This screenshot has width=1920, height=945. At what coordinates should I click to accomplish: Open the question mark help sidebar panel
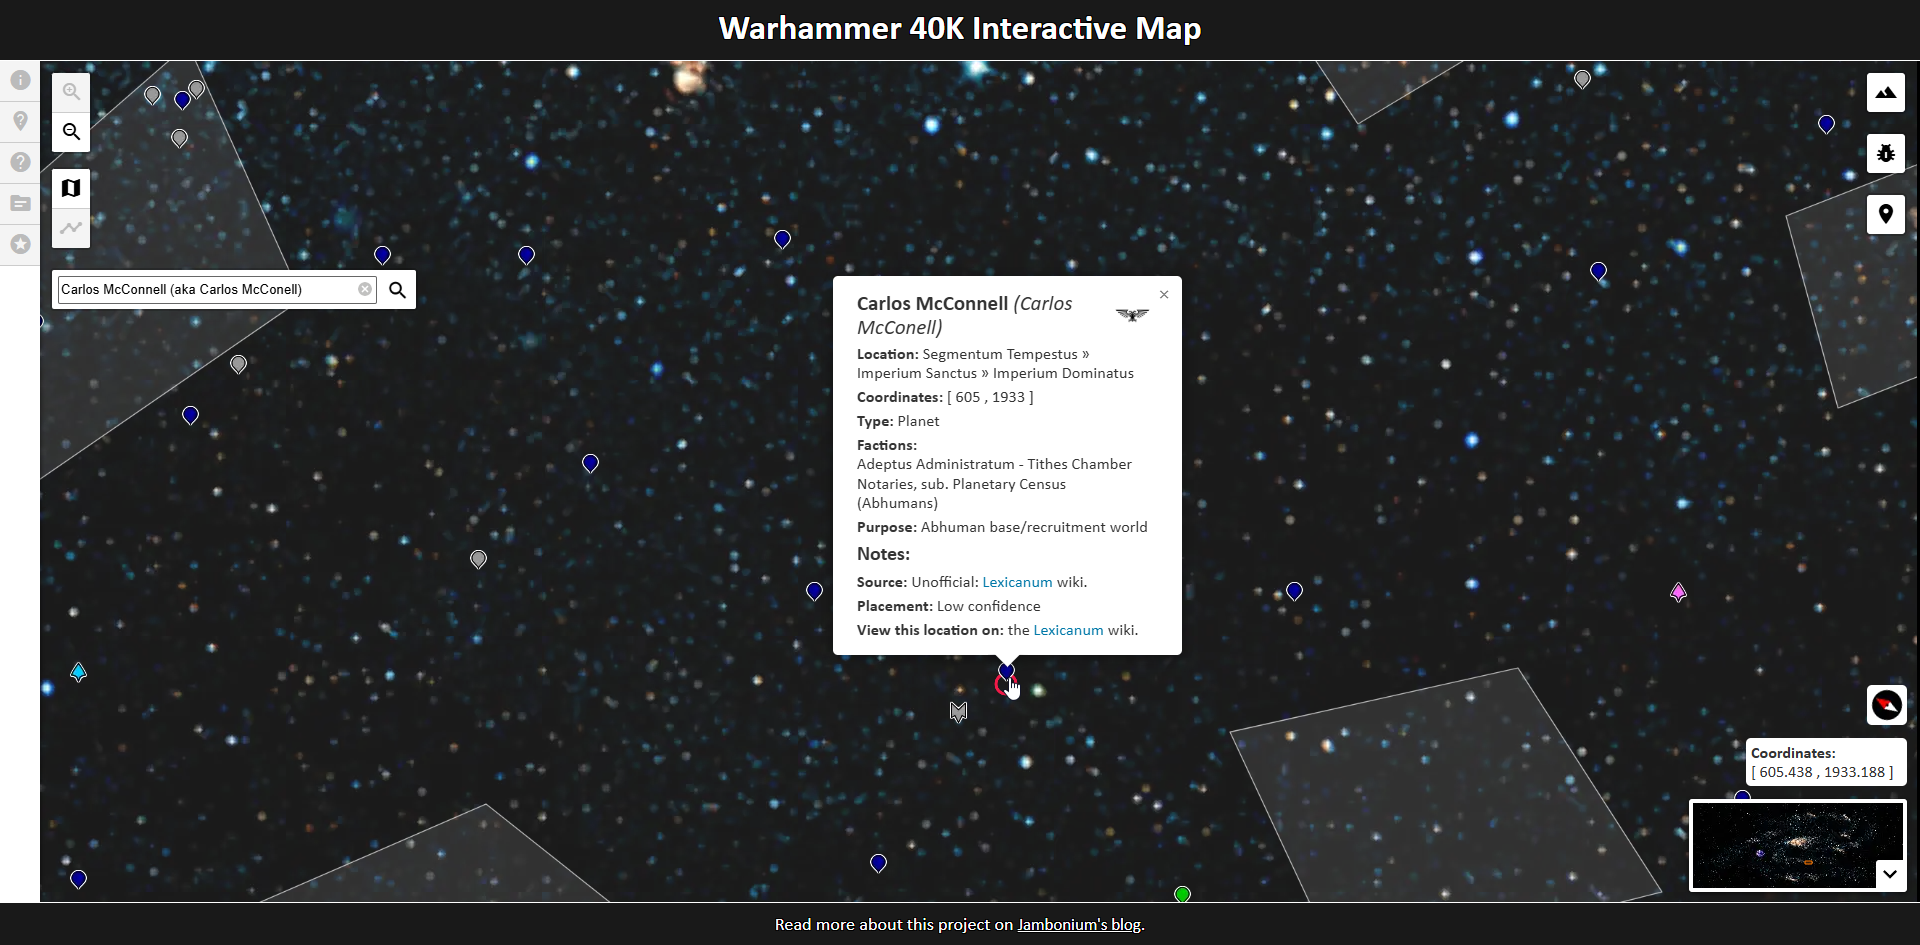(x=20, y=162)
